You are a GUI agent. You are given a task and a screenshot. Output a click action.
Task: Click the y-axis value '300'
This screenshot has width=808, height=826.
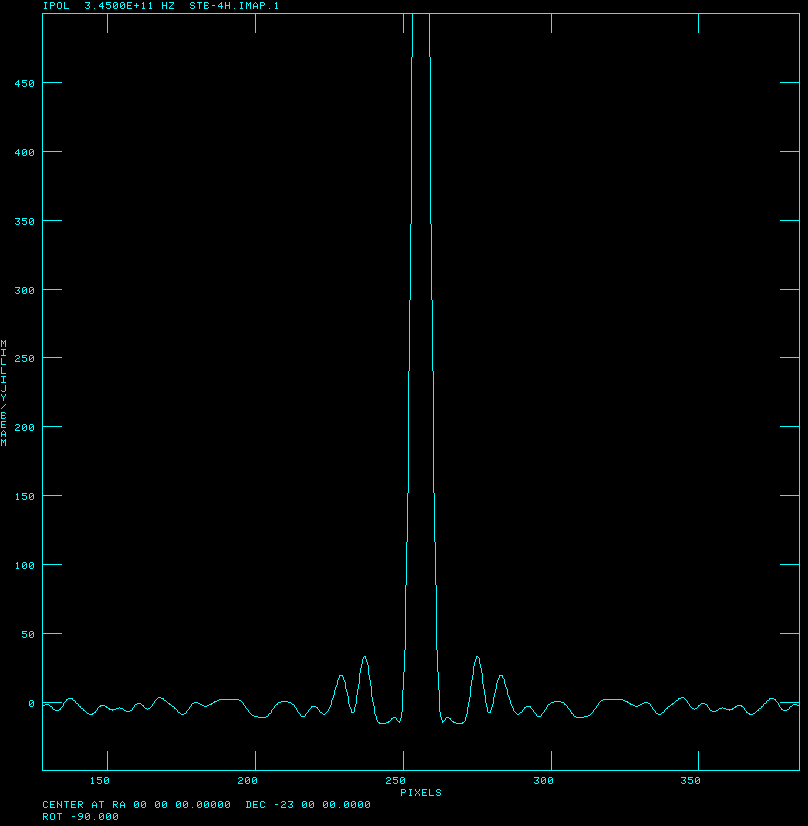(x=24, y=291)
